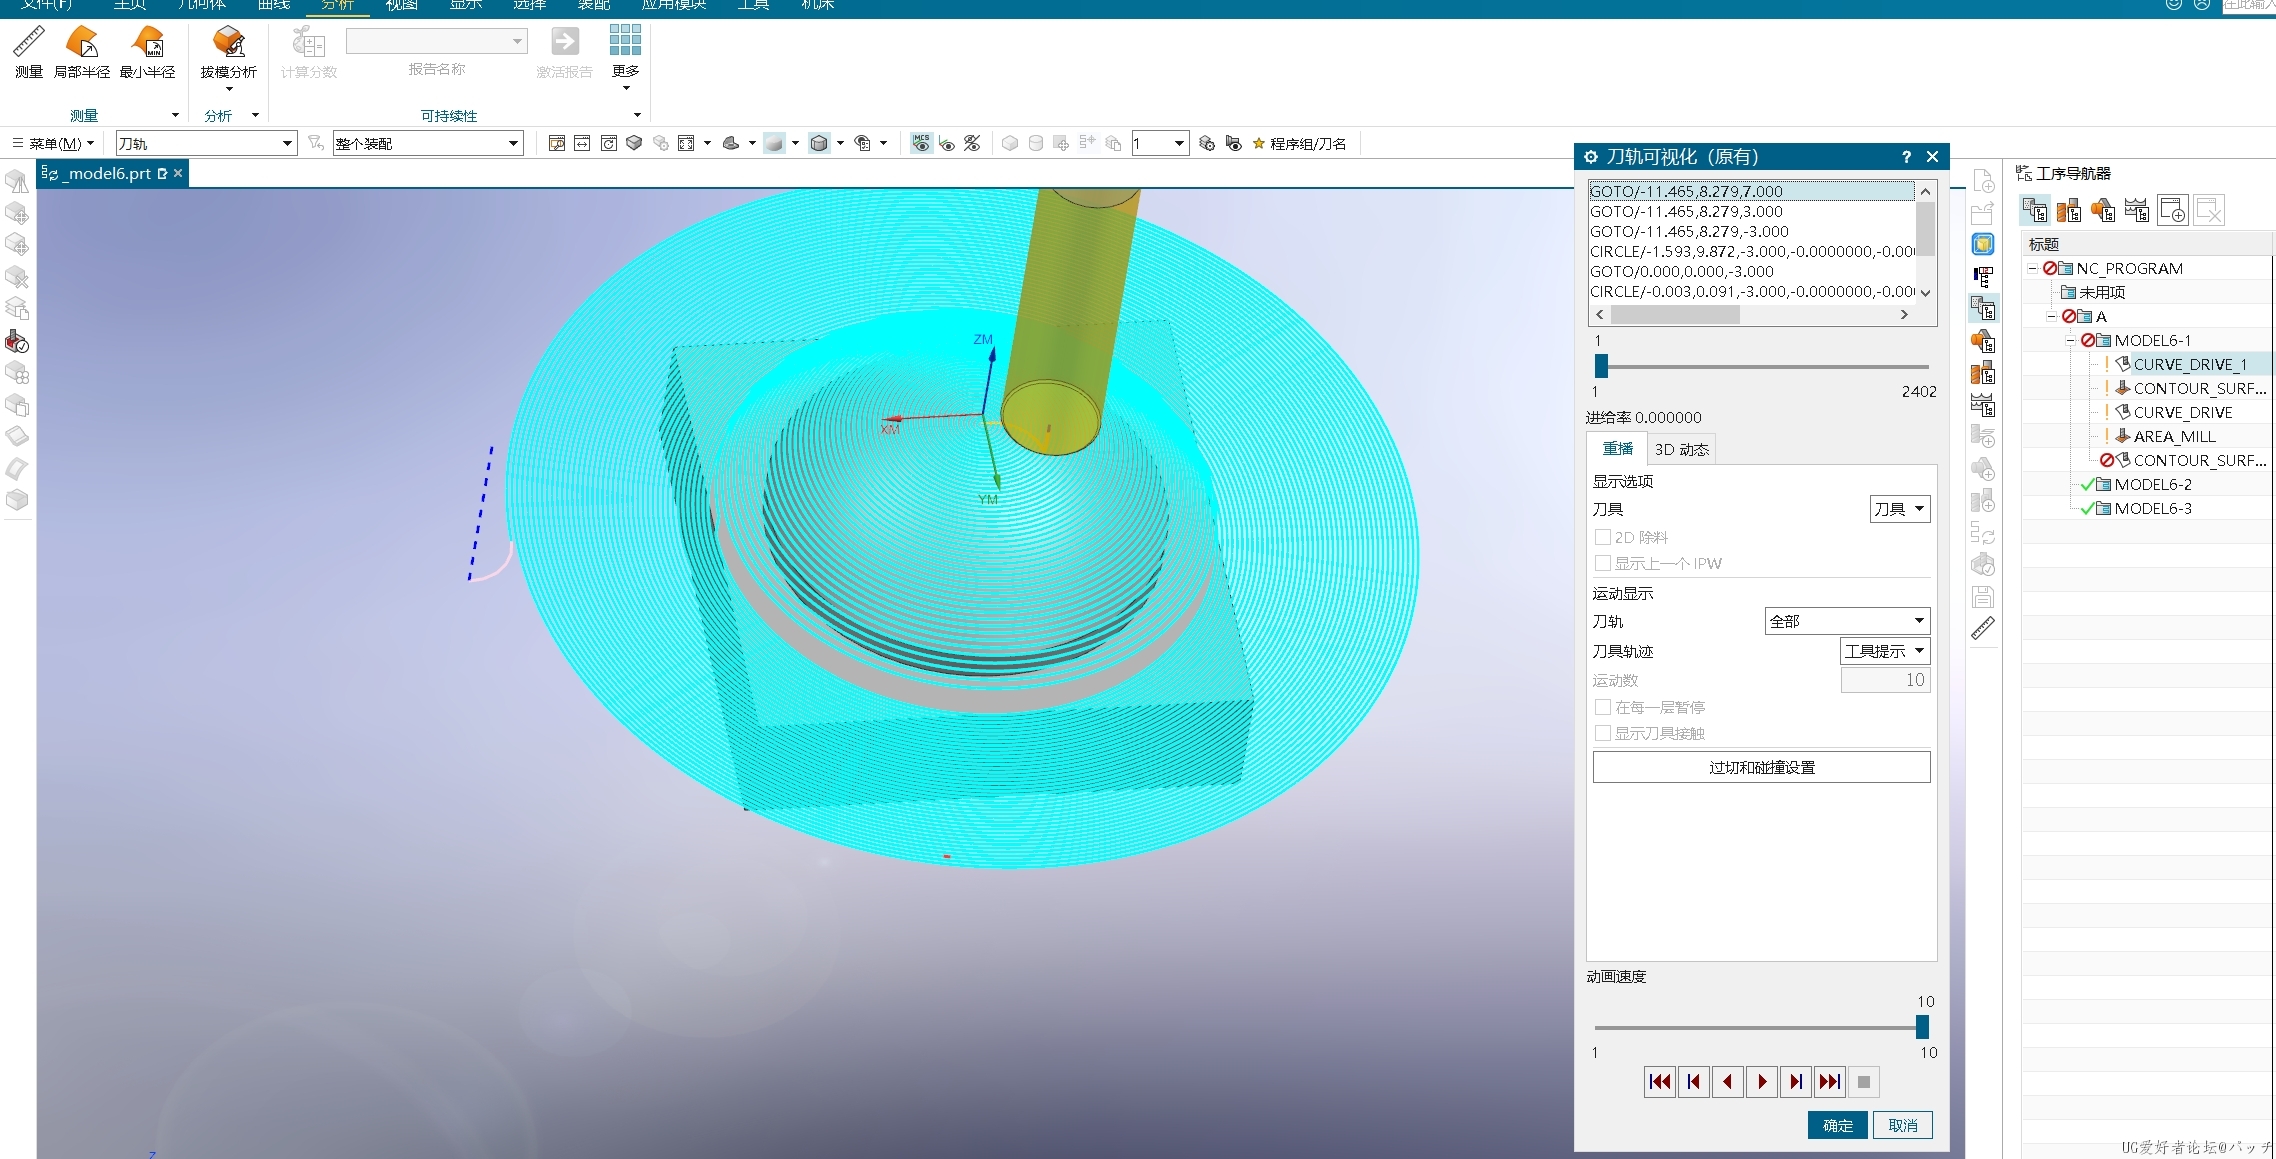Viewport: 2276px width, 1159px height.
Task: Open the 刀具 display dropdown
Action: 1899,509
